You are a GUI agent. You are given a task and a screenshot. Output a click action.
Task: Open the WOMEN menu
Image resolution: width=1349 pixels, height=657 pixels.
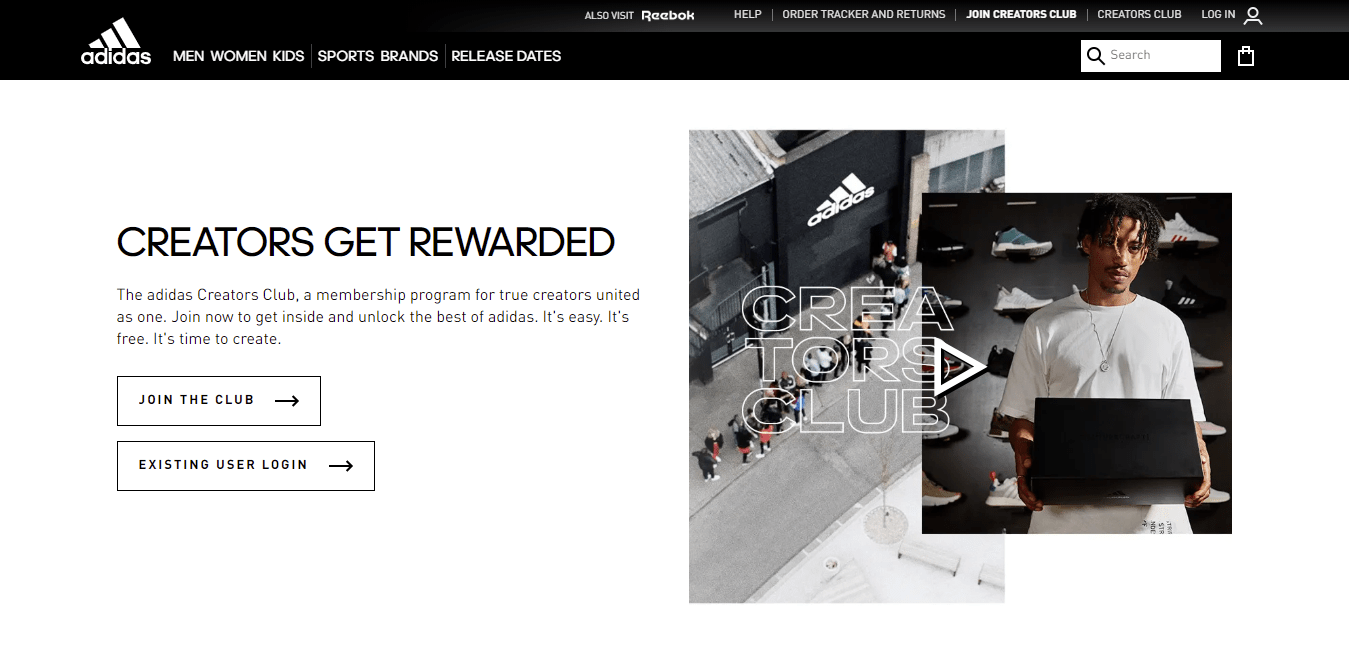238,56
